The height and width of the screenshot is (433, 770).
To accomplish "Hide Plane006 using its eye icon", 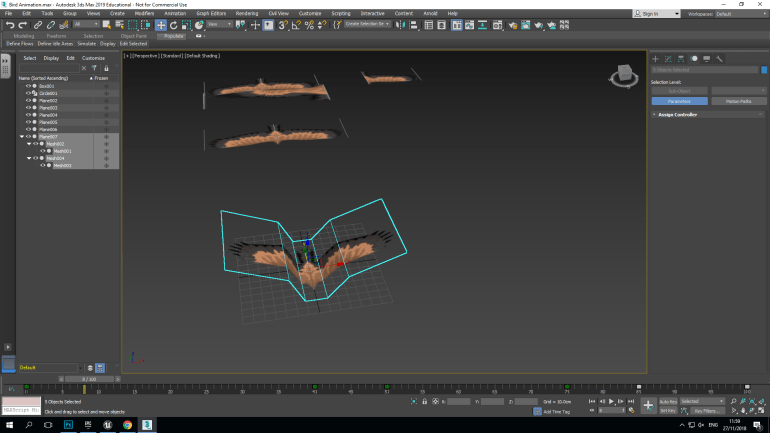I will (28, 129).
